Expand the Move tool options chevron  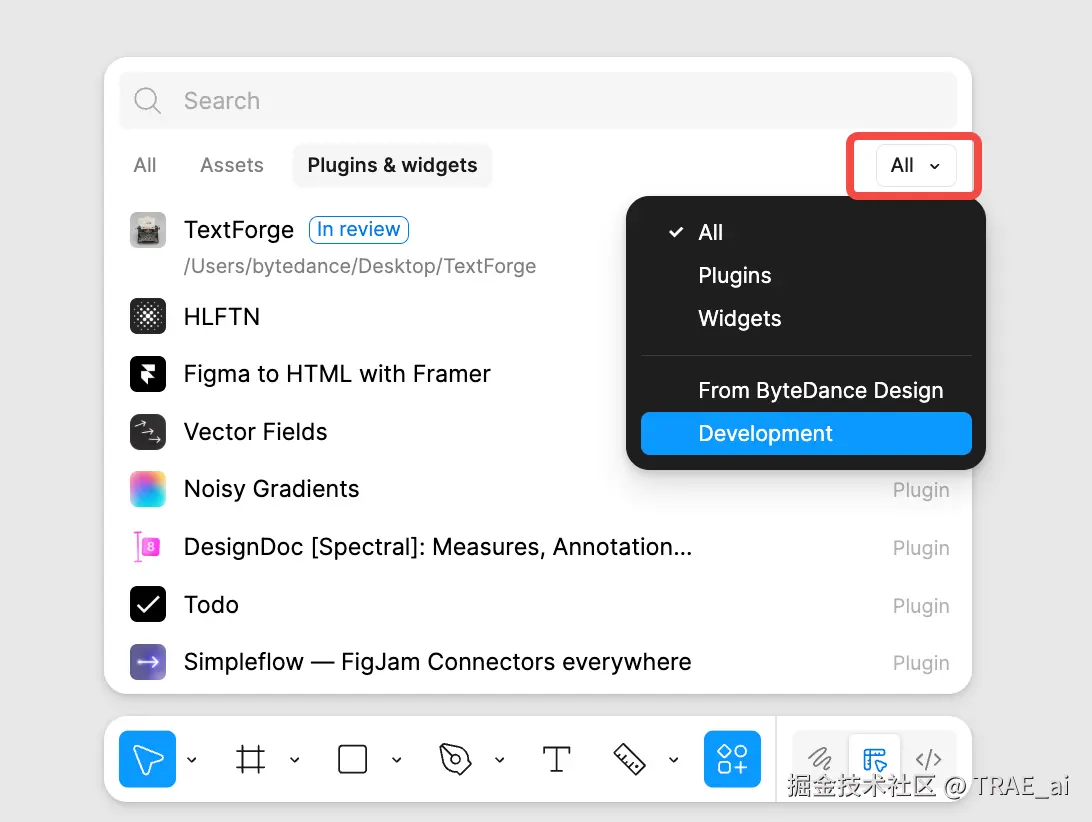pyautogui.click(x=192, y=760)
